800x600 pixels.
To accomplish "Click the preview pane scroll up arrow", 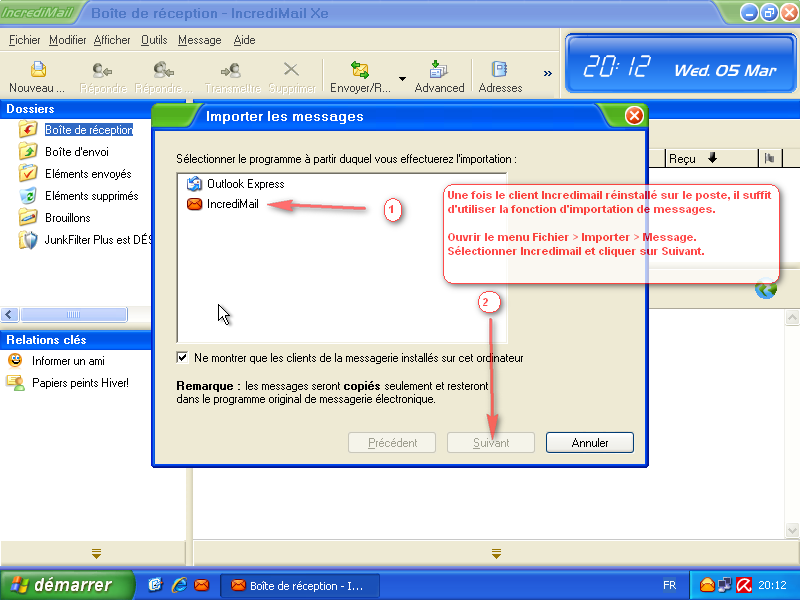I will [x=792, y=318].
